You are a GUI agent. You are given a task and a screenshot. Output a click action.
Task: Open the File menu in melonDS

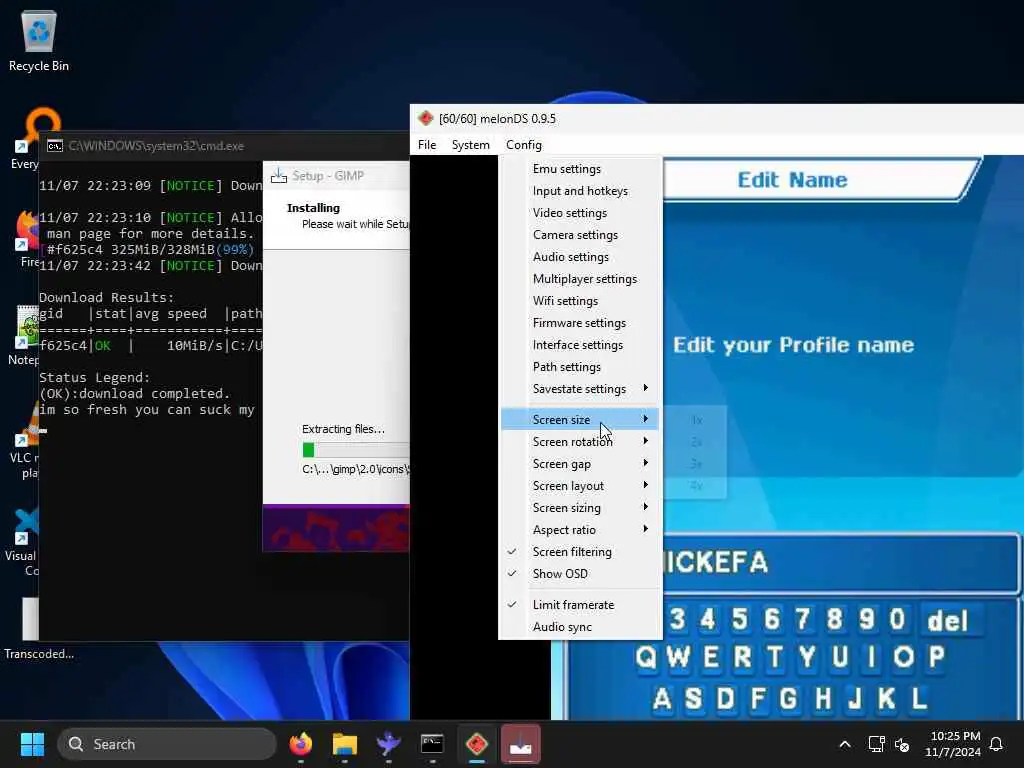click(427, 145)
